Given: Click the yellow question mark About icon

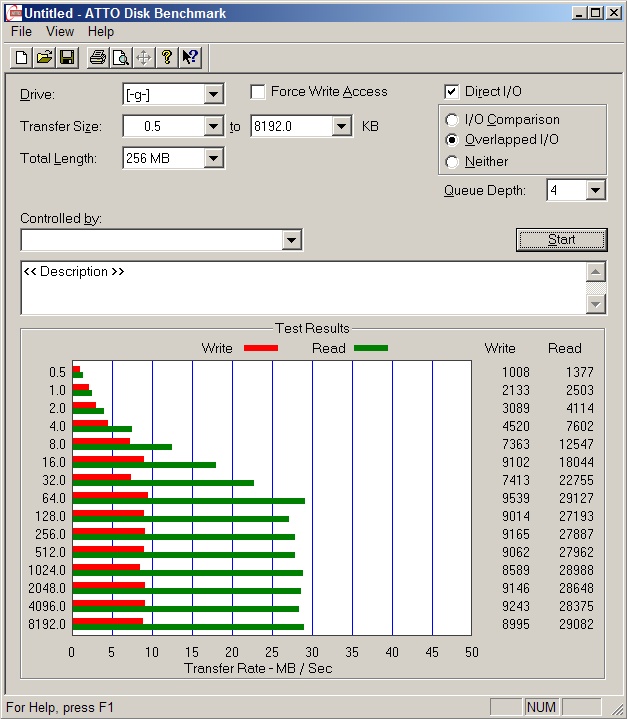Looking at the screenshot, I should click(167, 57).
